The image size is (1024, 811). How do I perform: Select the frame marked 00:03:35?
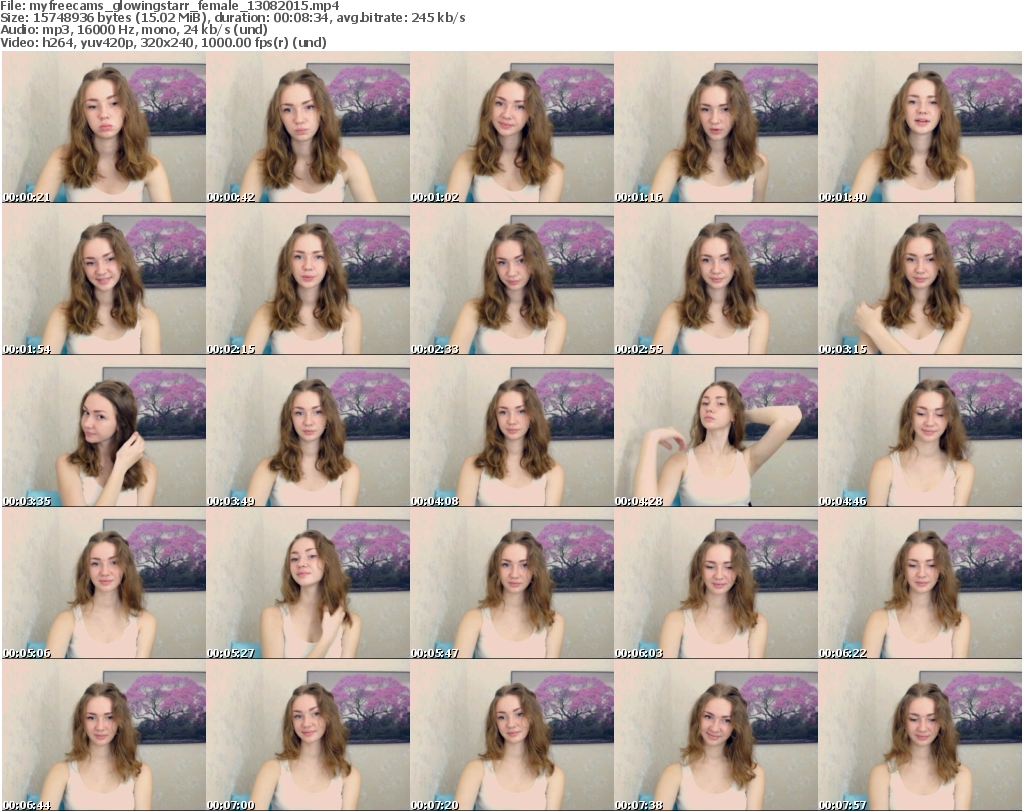[104, 431]
